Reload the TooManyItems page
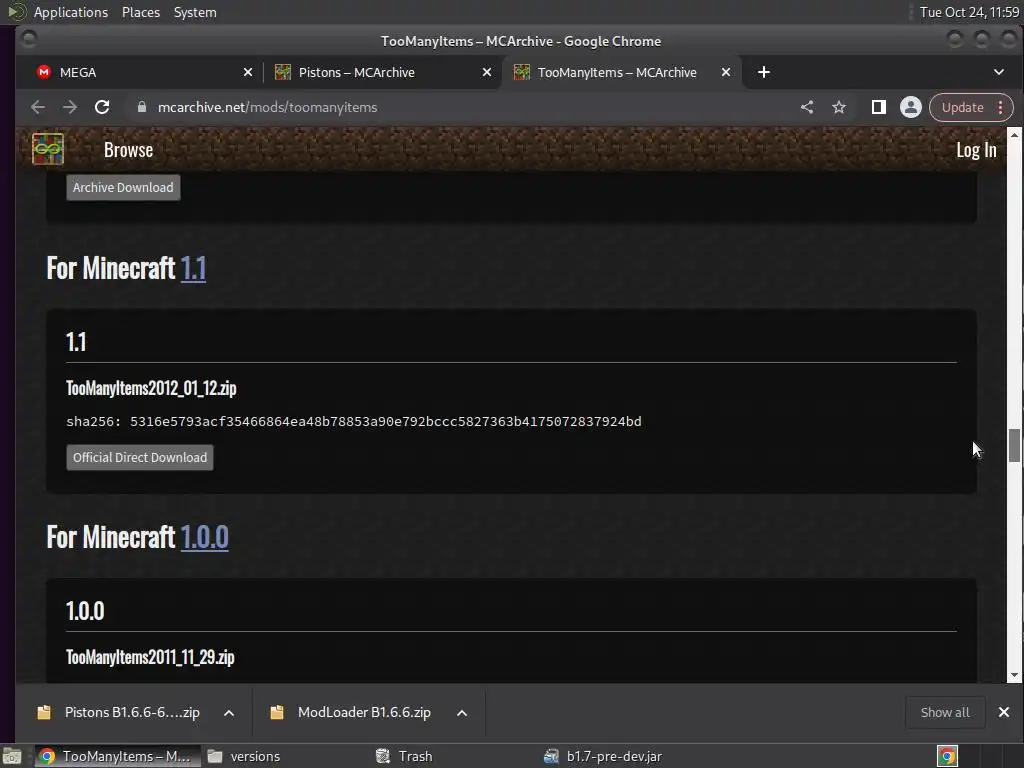This screenshot has height=768, width=1024. [x=102, y=107]
